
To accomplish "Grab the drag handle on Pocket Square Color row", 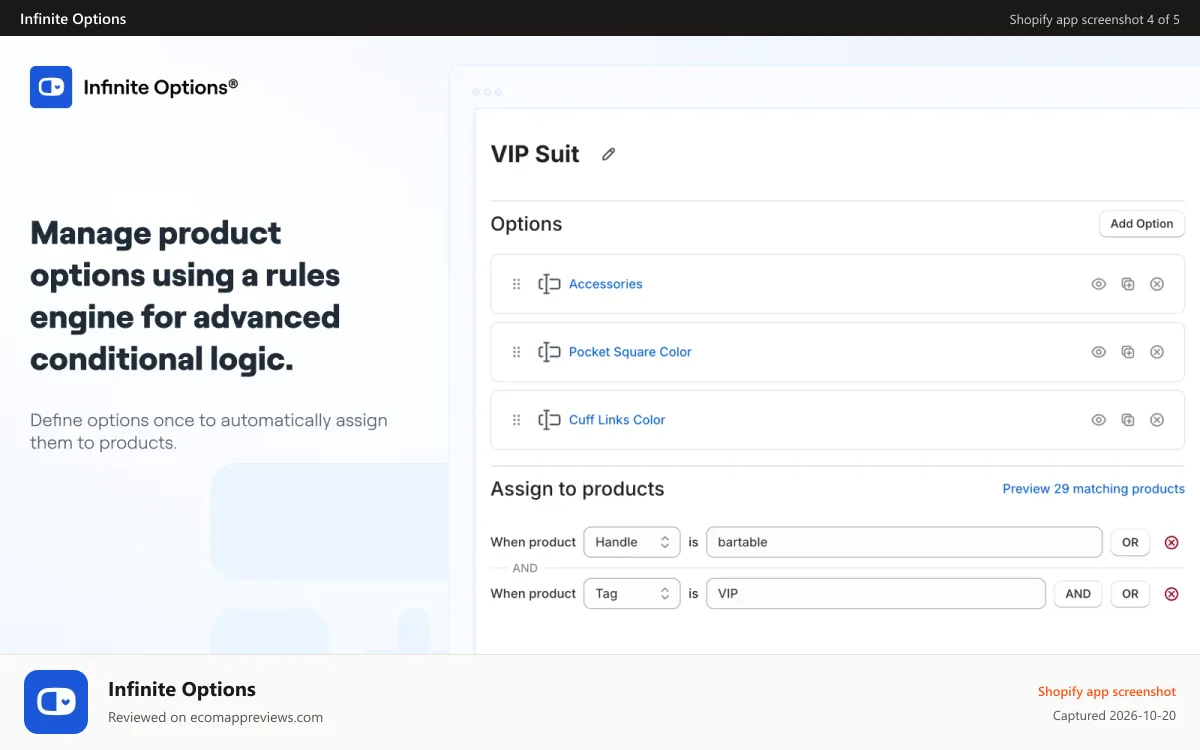I will click(x=517, y=352).
